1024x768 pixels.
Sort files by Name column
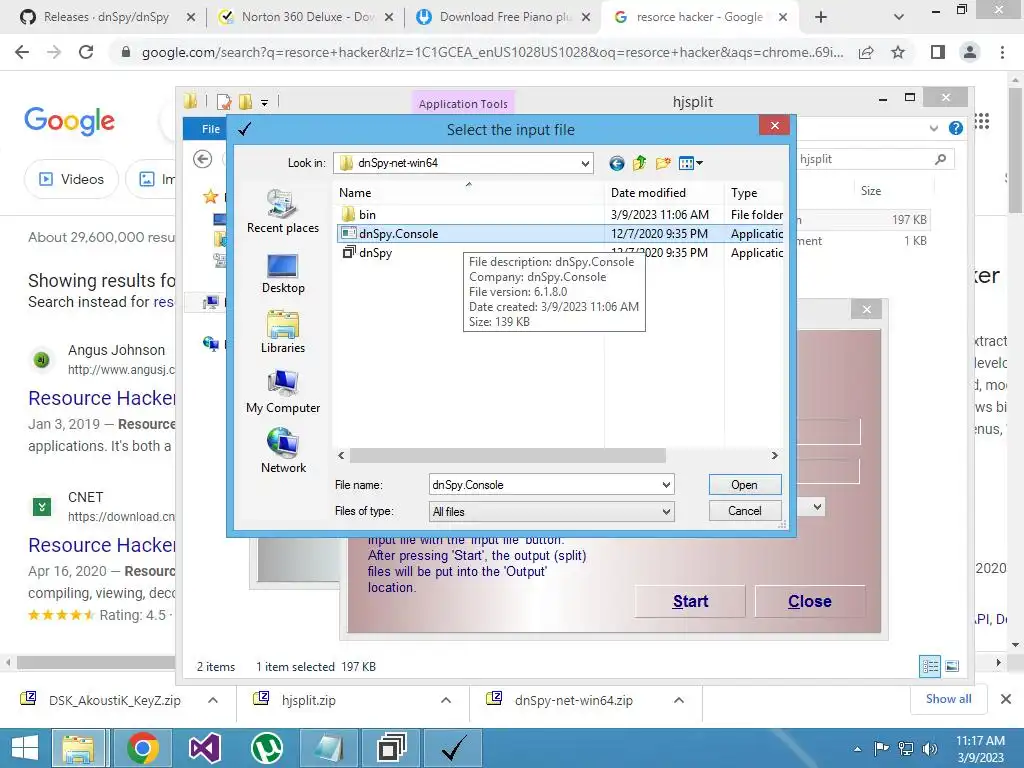(x=355, y=193)
